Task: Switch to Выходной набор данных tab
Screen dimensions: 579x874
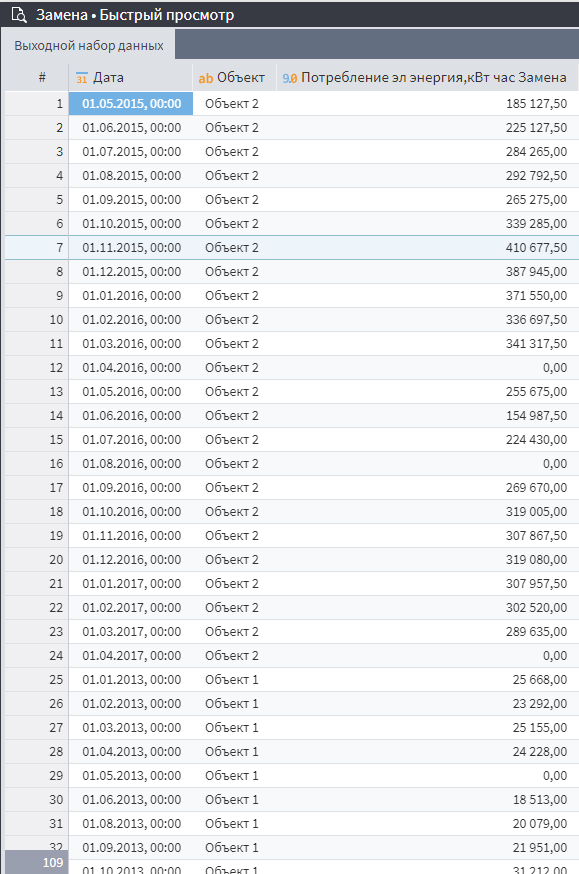Action: 89,45
